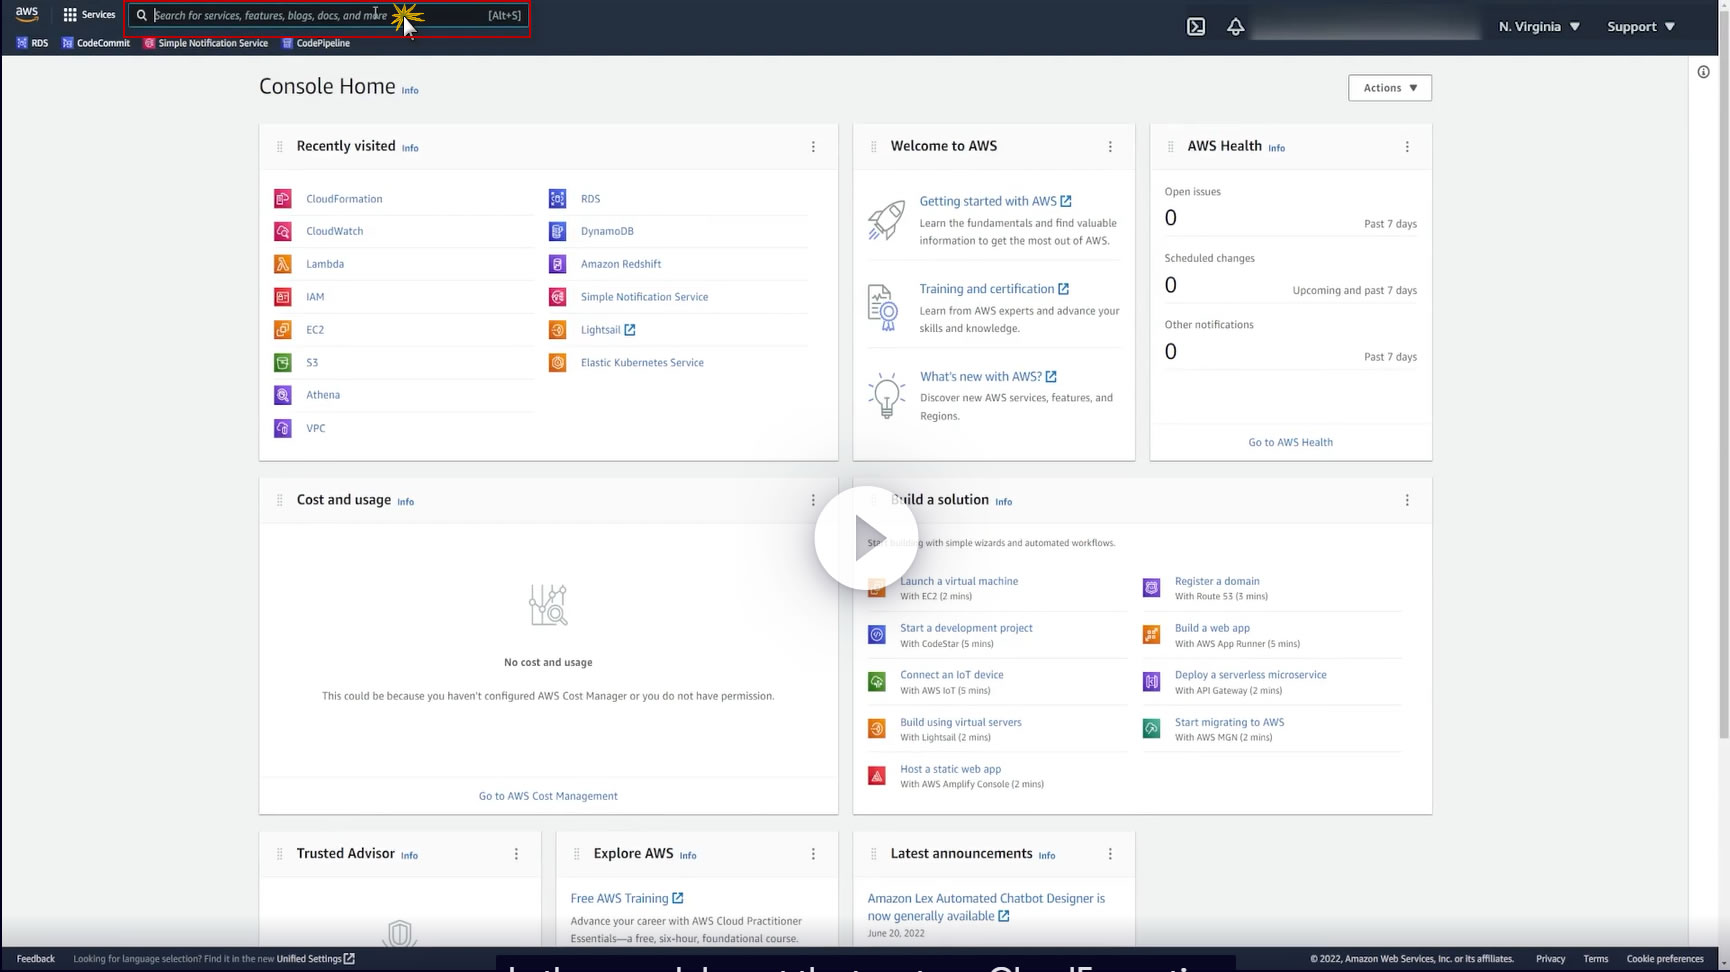The image size is (1730, 972).
Task: Open Cookie preferences in footer
Action: [x=1665, y=959]
